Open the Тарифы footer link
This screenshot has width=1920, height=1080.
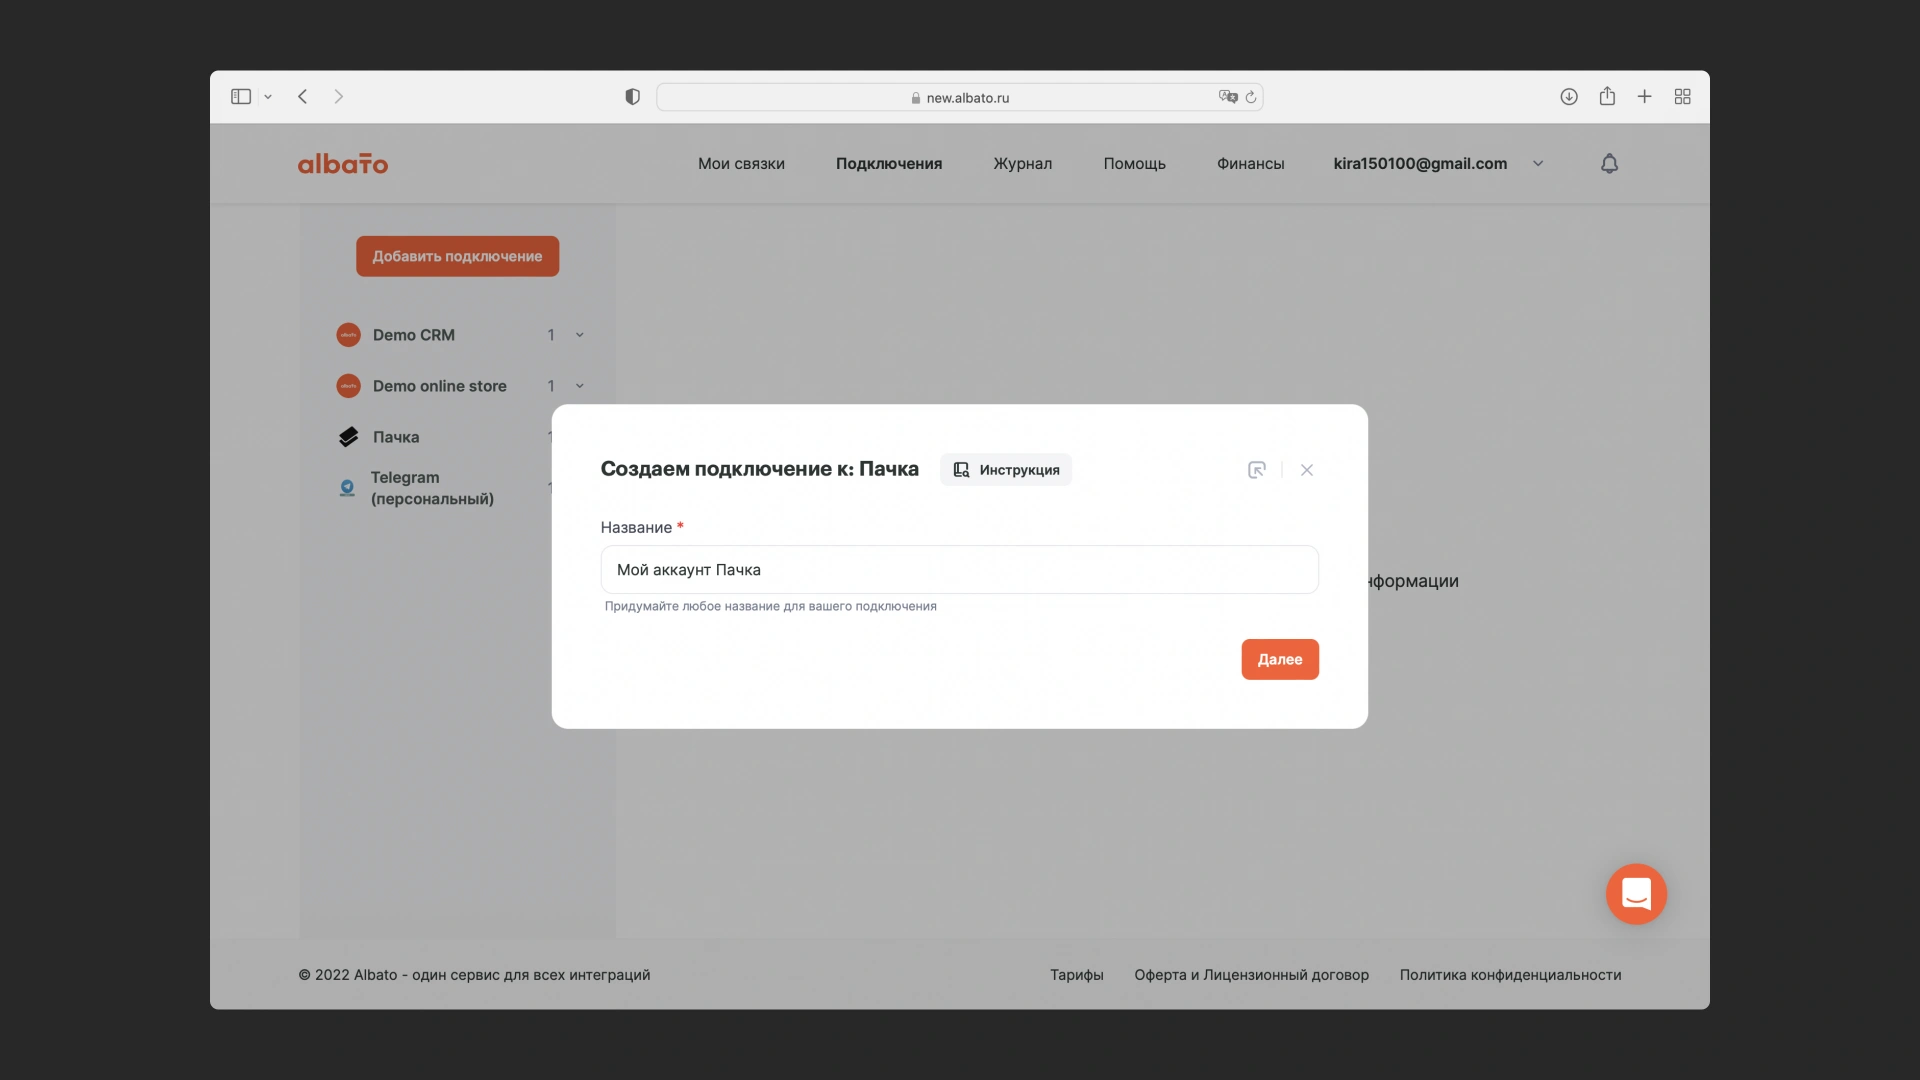pos(1076,975)
